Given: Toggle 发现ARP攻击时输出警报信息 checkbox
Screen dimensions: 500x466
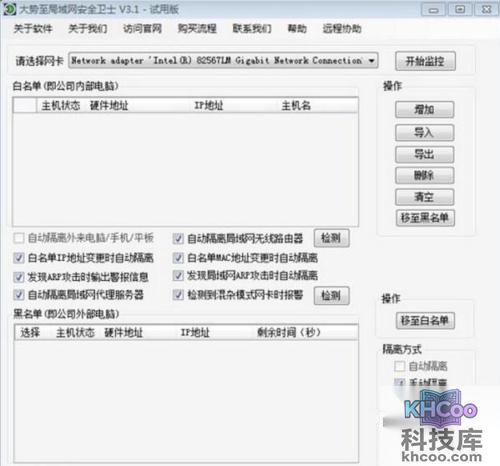Looking at the screenshot, I should 19,277.
